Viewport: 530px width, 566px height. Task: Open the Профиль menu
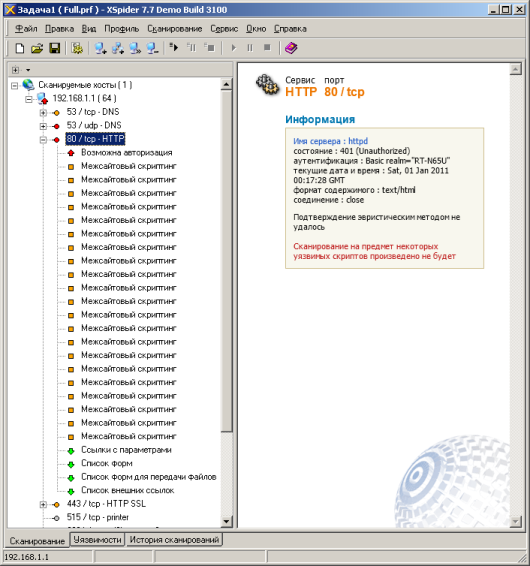click(121, 29)
